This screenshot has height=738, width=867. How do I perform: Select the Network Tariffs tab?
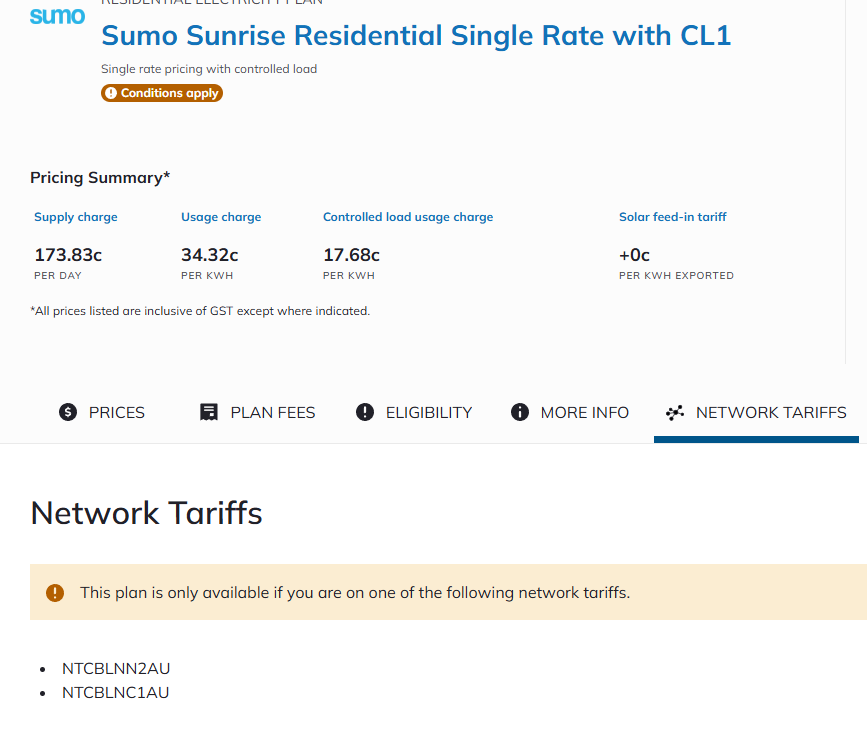click(x=757, y=412)
